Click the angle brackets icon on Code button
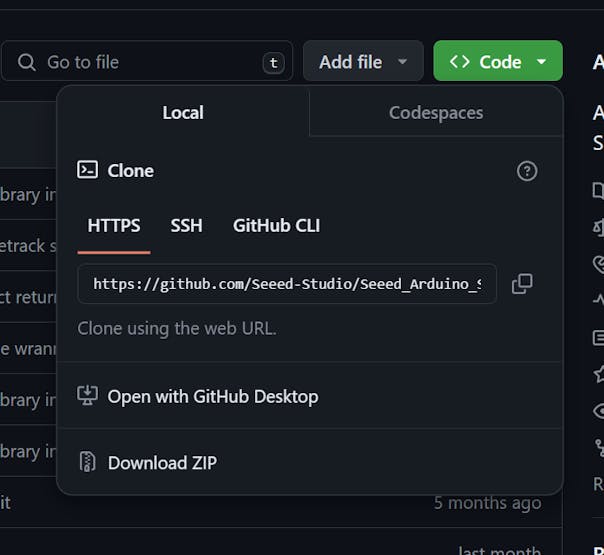Image resolution: width=604 pixels, height=555 pixels. pos(459,62)
